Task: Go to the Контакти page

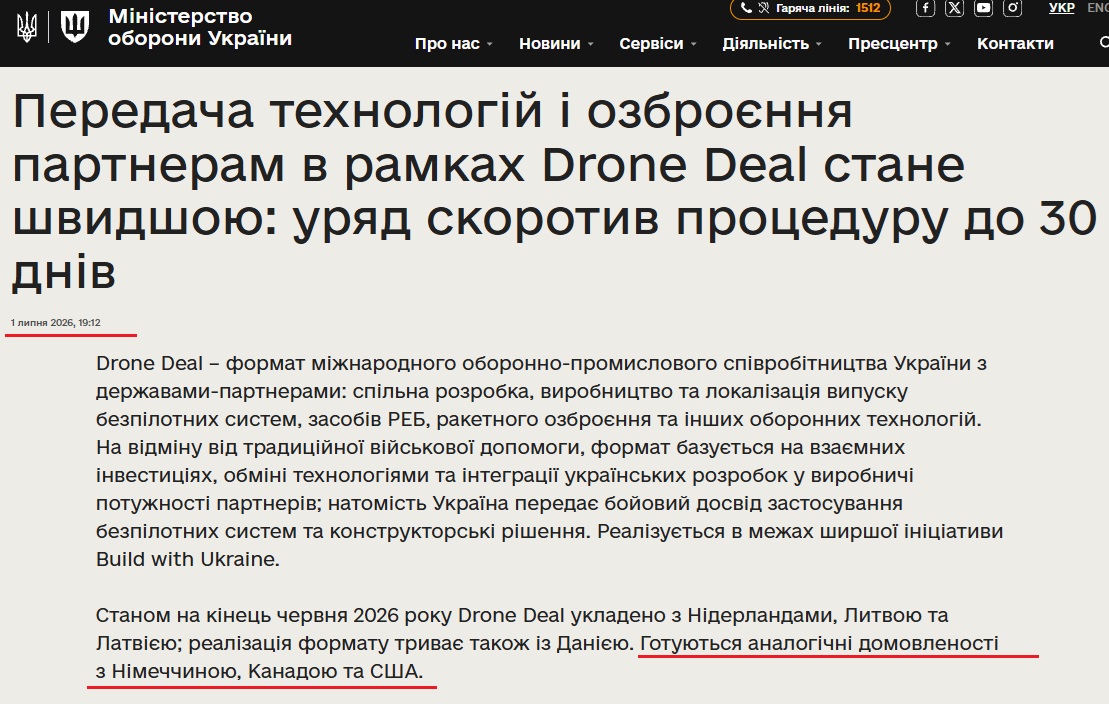Action: pos(1015,43)
